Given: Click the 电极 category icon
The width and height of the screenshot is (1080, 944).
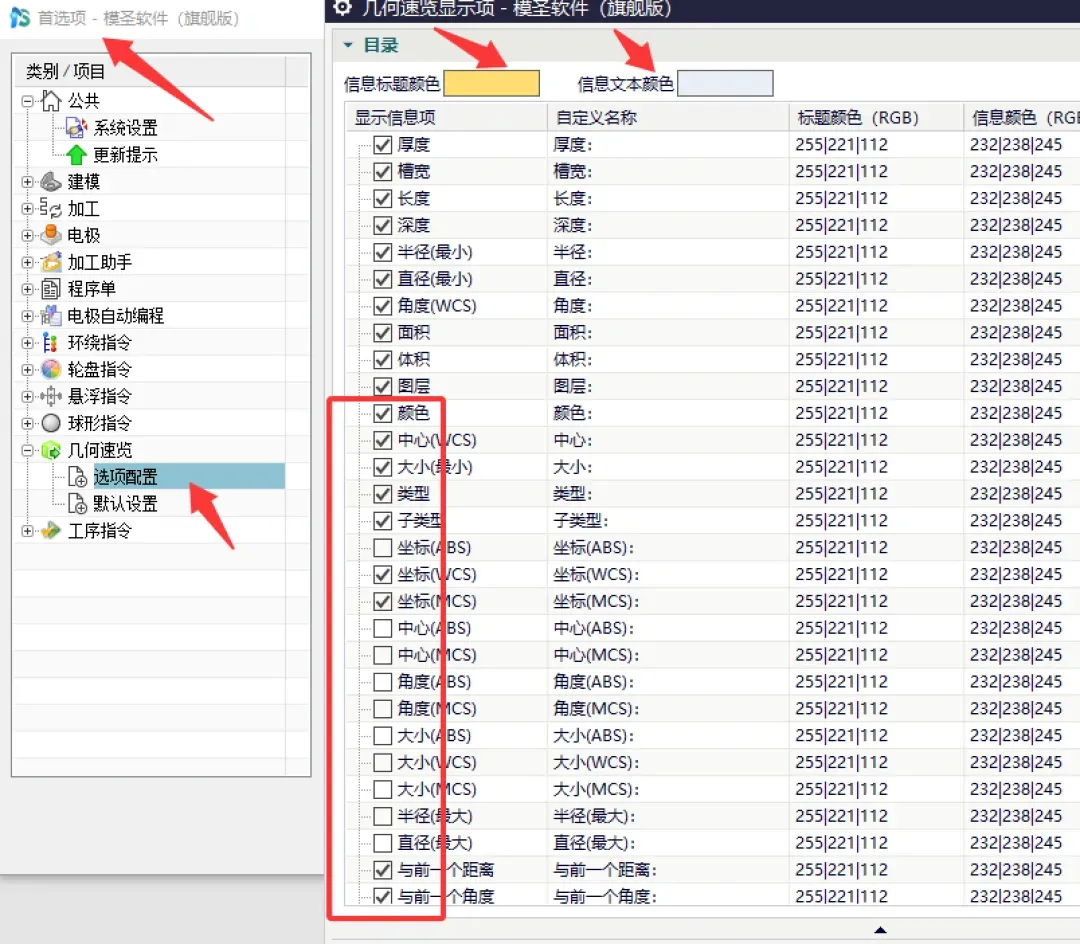Looking at the screenshot, I should 50,235.
